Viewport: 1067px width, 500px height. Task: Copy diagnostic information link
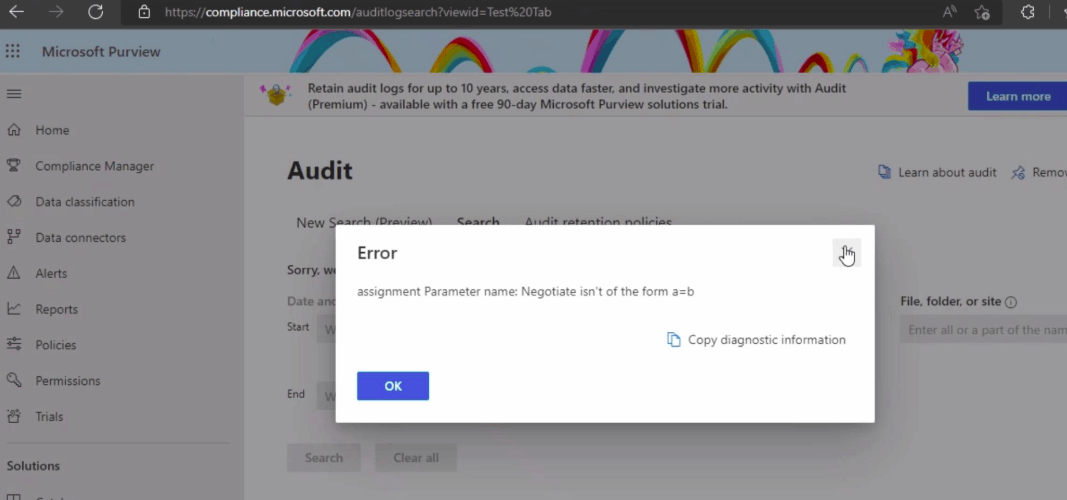pyautogui.click(x=756, y=339)
